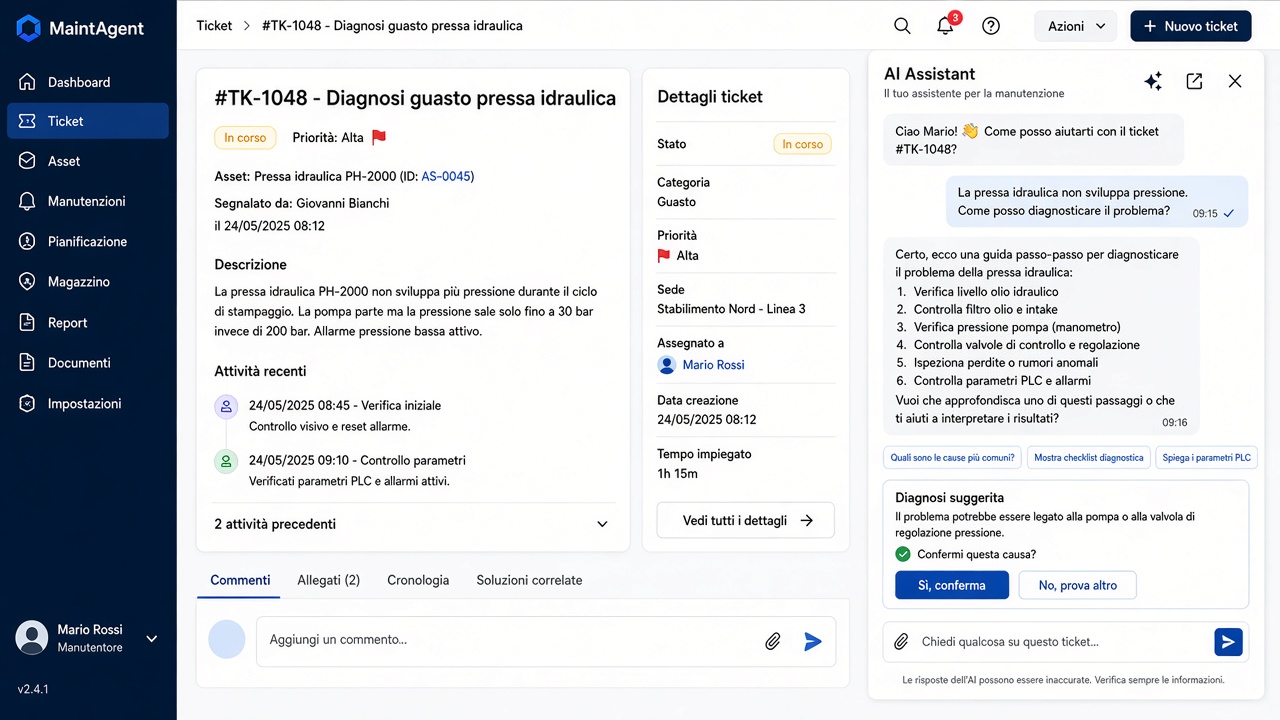Click the AI sparkle icon in assistant header
The height and width of the screenshot is (720, 1280).
pos(1153,81)
